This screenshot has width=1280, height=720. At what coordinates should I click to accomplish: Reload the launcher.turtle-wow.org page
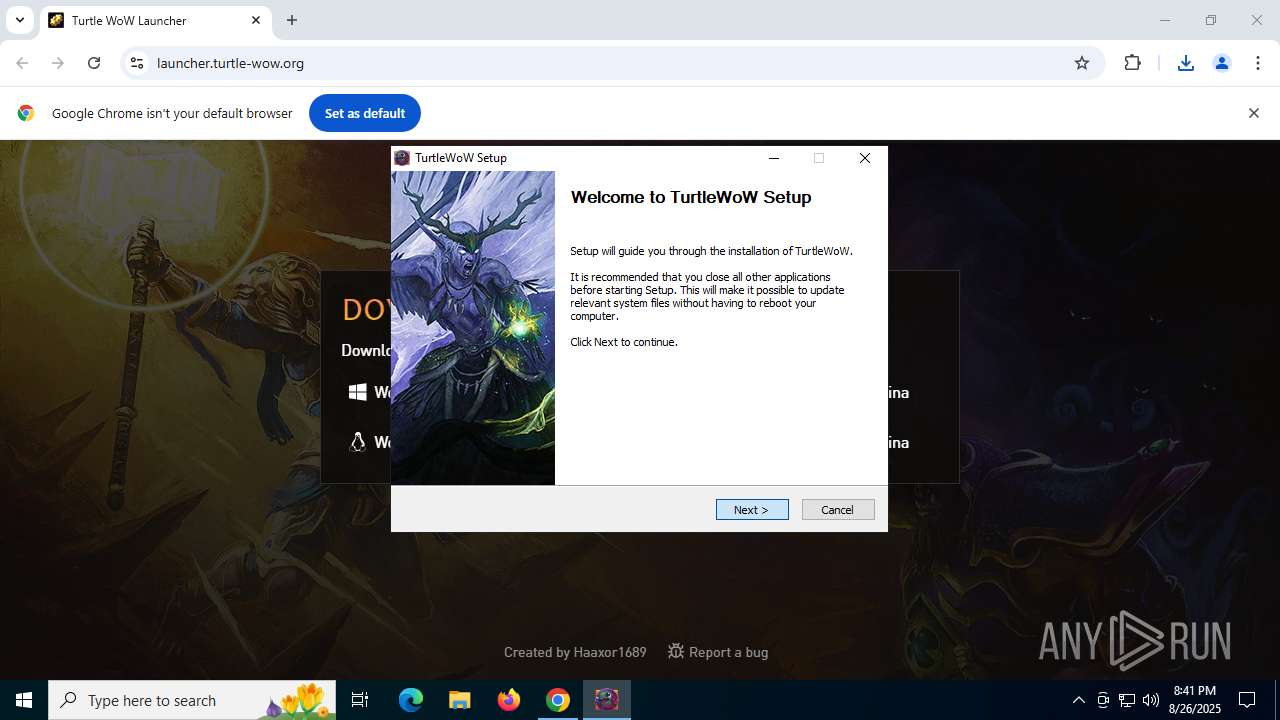click(94, 63)
